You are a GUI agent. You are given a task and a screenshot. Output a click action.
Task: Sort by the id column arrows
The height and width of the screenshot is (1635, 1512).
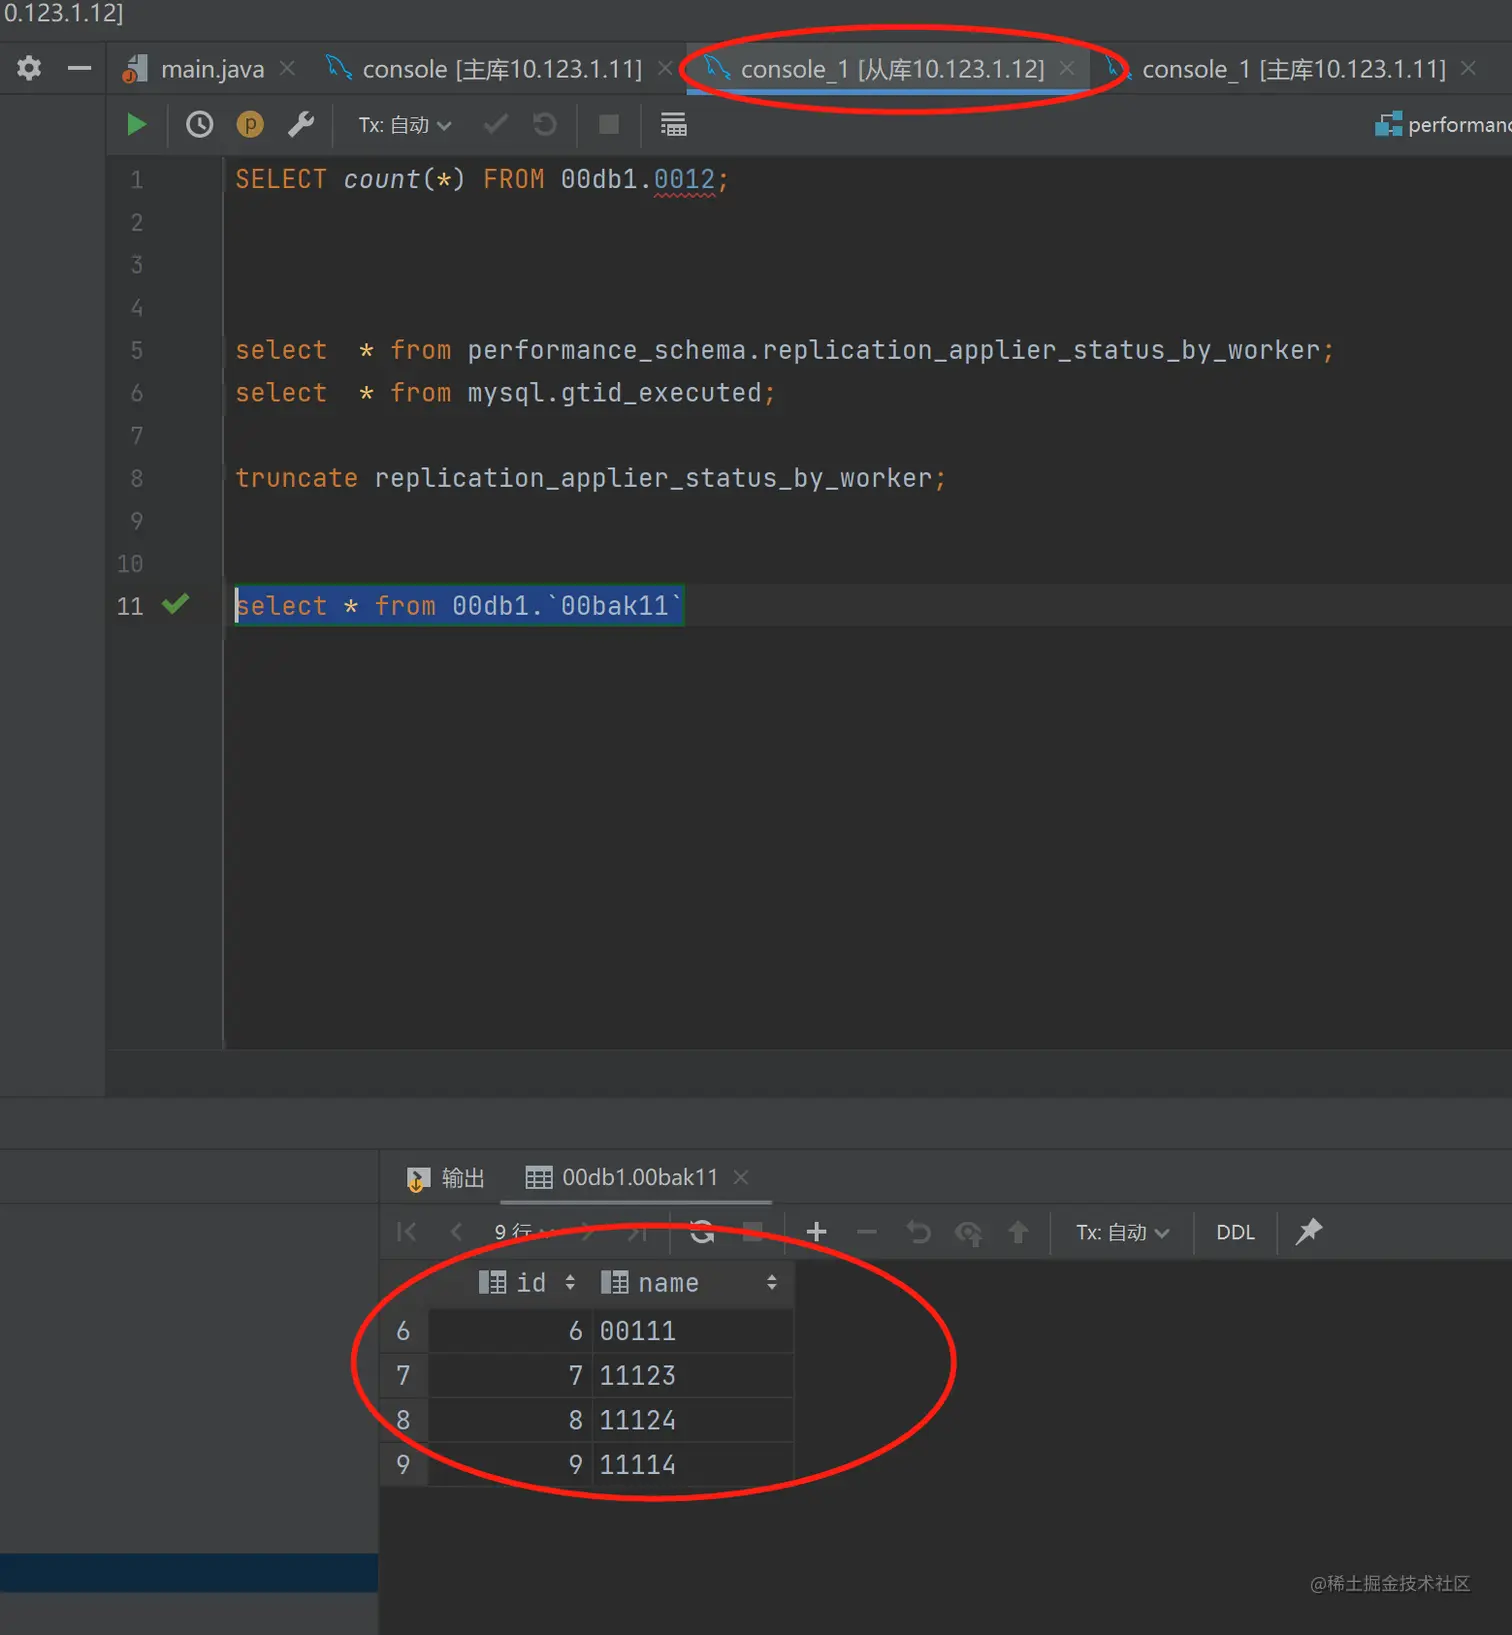point(570,1282)
